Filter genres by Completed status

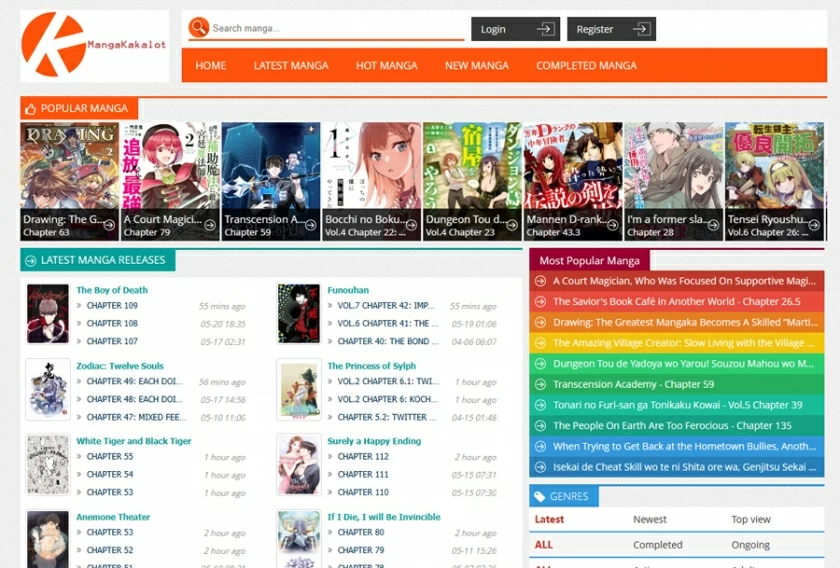pyautogui.click(x=658, y=545)
